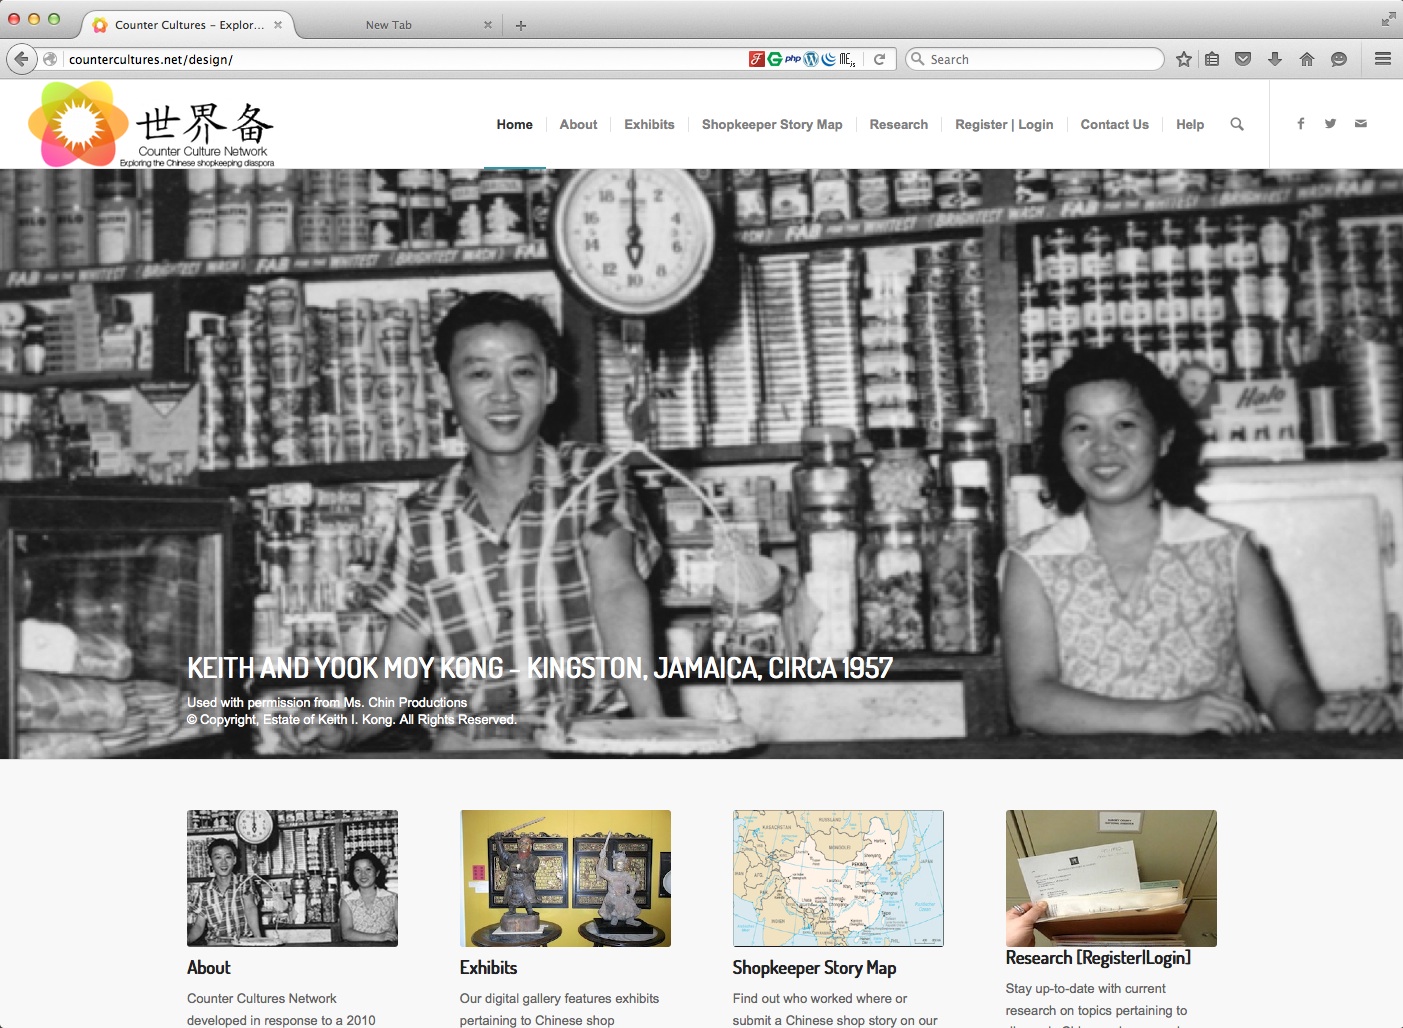Navigate to Shopkeeper Story Map in the menu
Image resolution: width=1403 pixels, height=1028 pixels.
coord(771,124)
